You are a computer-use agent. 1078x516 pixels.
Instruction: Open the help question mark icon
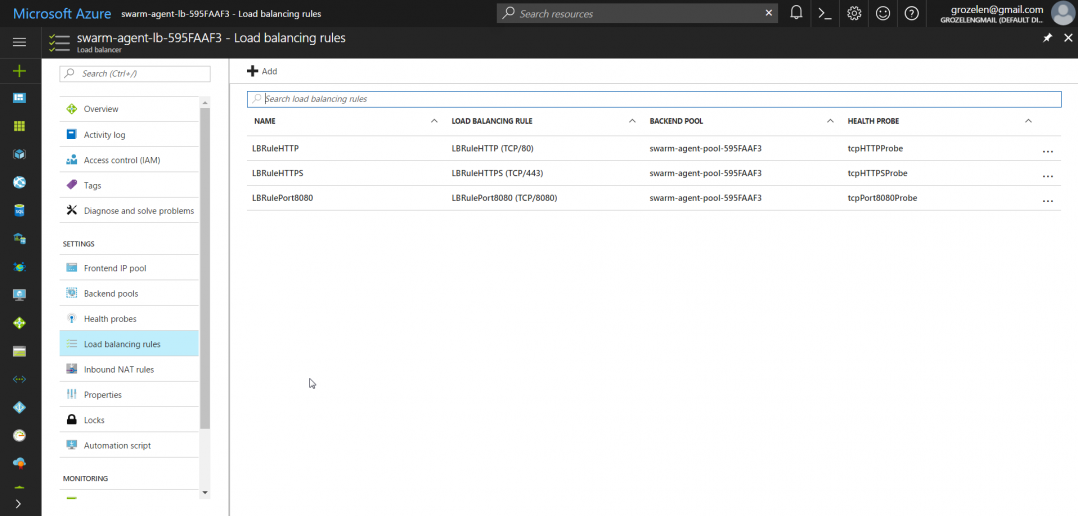click(911, 13)
